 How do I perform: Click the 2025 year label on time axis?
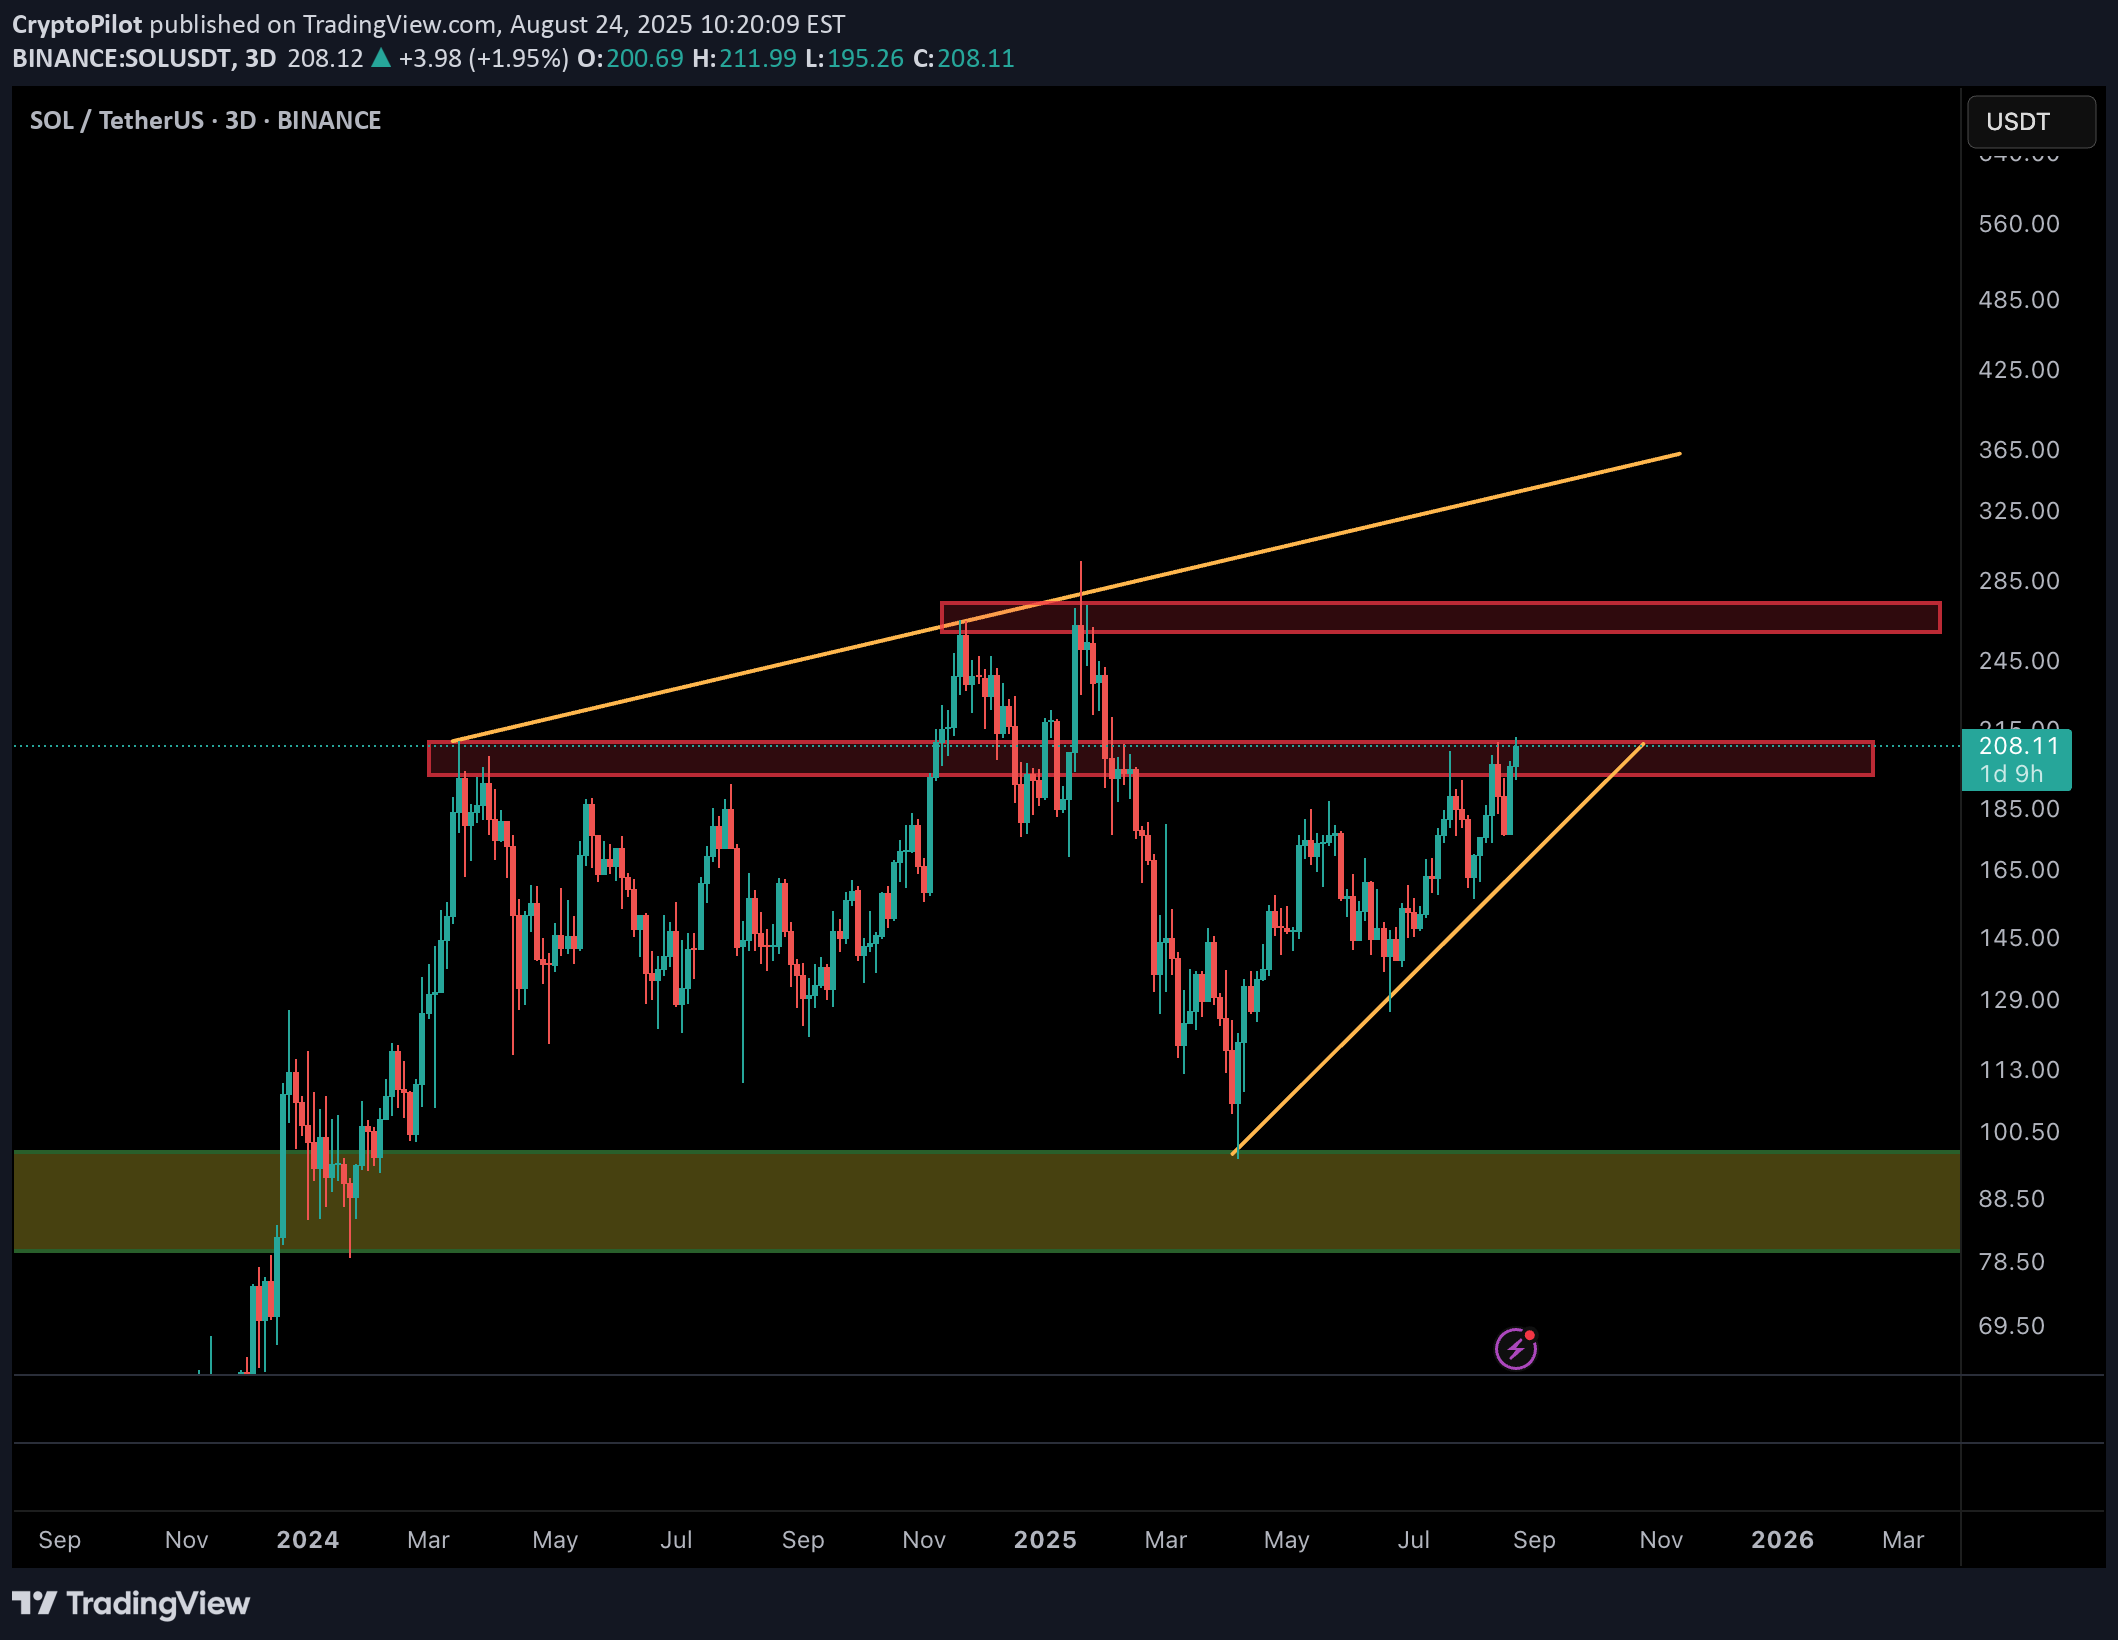(1045, 1540)
